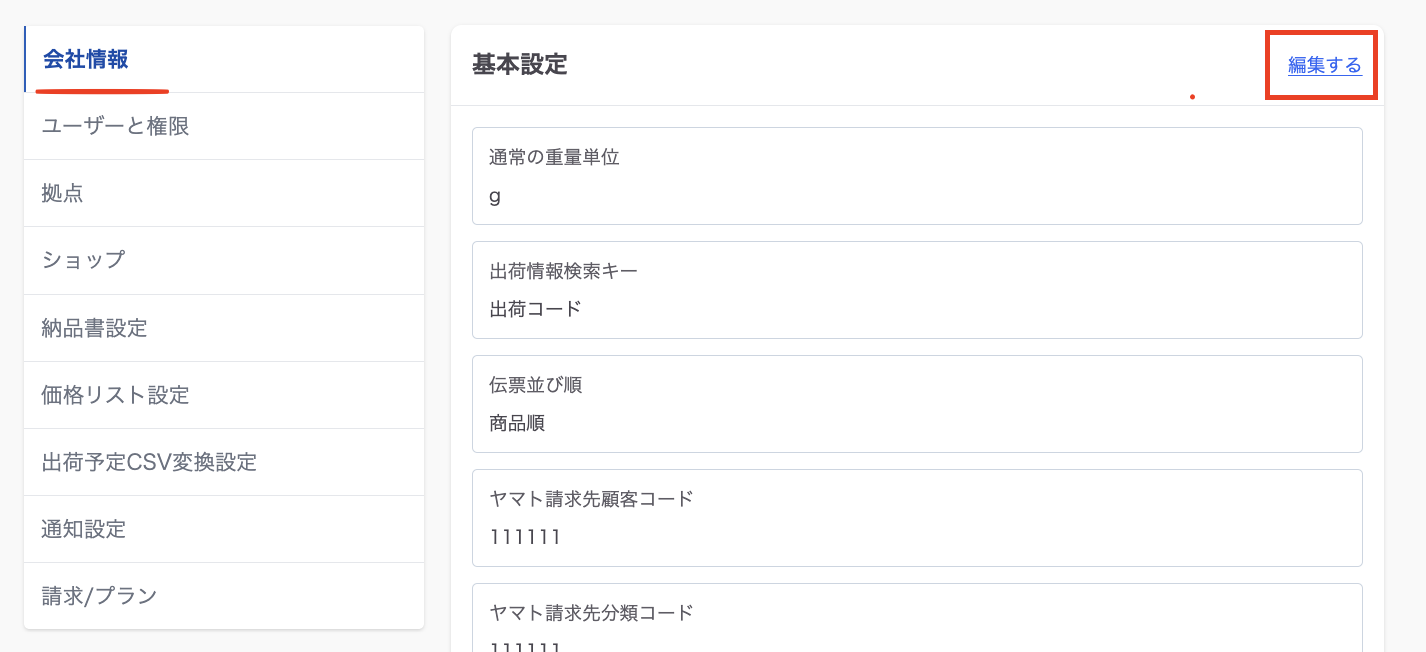Open 価格リスト設定 from the sidebar
The width and height of the screenshot is (1426, 652).
tap(115, 395)
